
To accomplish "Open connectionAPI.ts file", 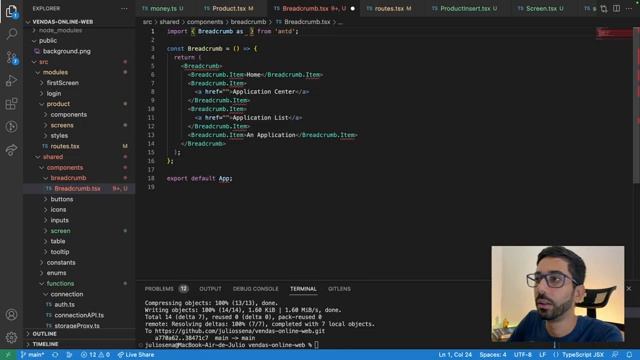I will click(80, 315).
